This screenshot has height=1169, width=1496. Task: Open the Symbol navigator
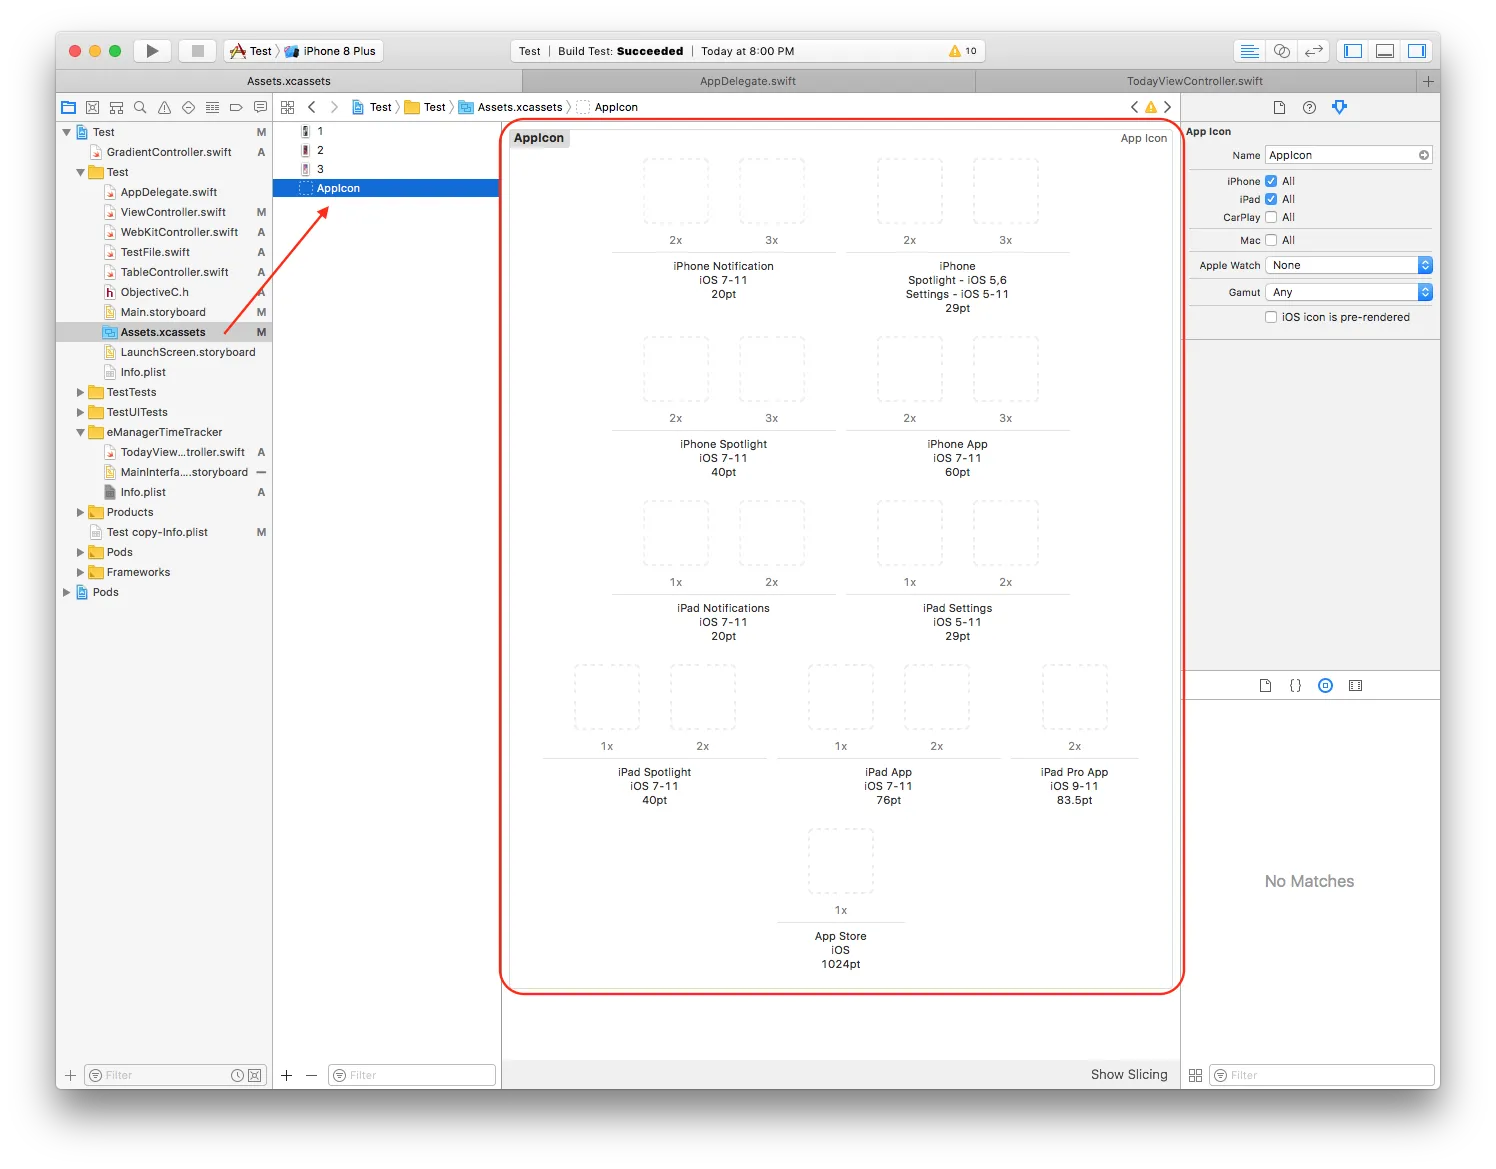pos(116,107)
